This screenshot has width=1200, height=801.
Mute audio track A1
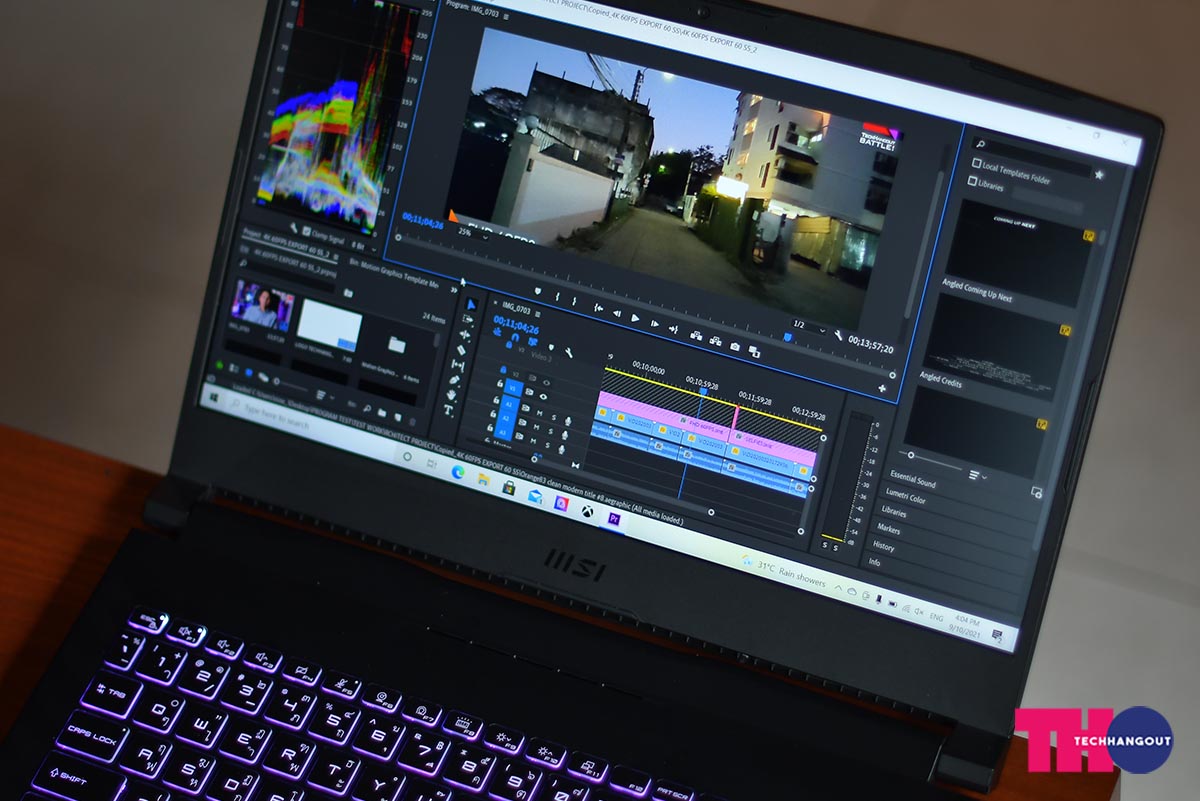539,412
